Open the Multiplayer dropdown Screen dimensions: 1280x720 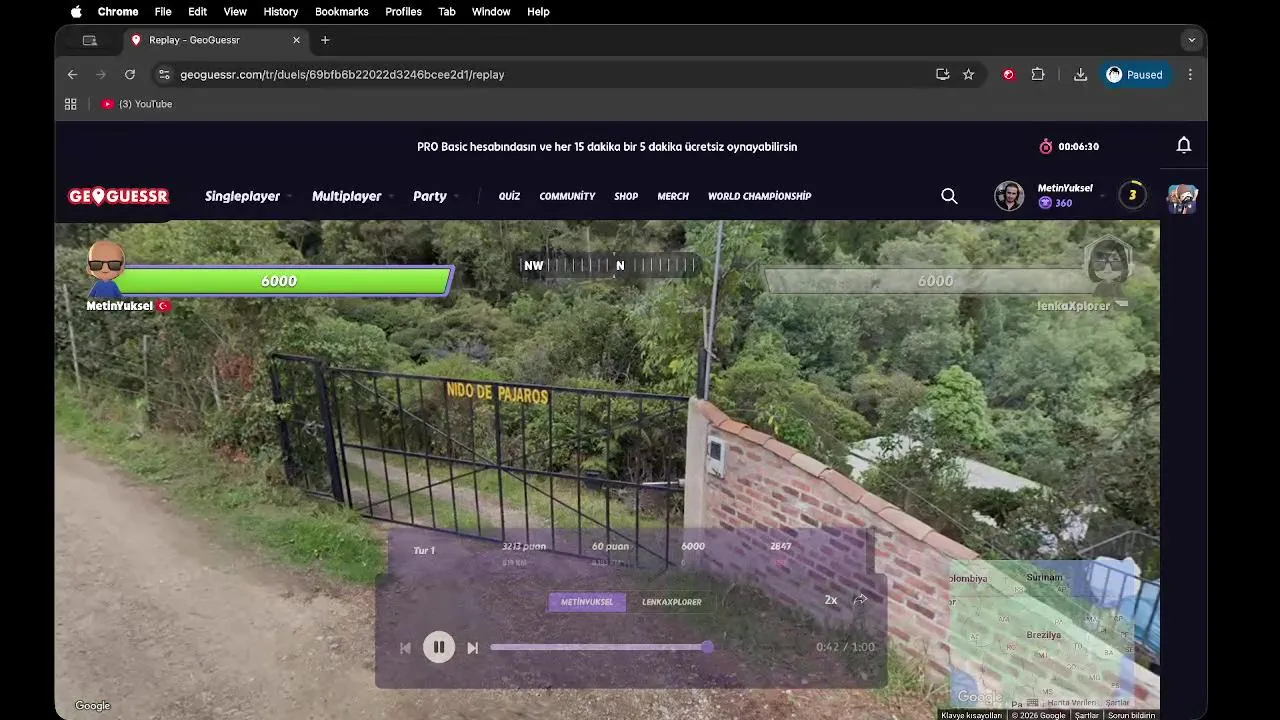[352, 196]
